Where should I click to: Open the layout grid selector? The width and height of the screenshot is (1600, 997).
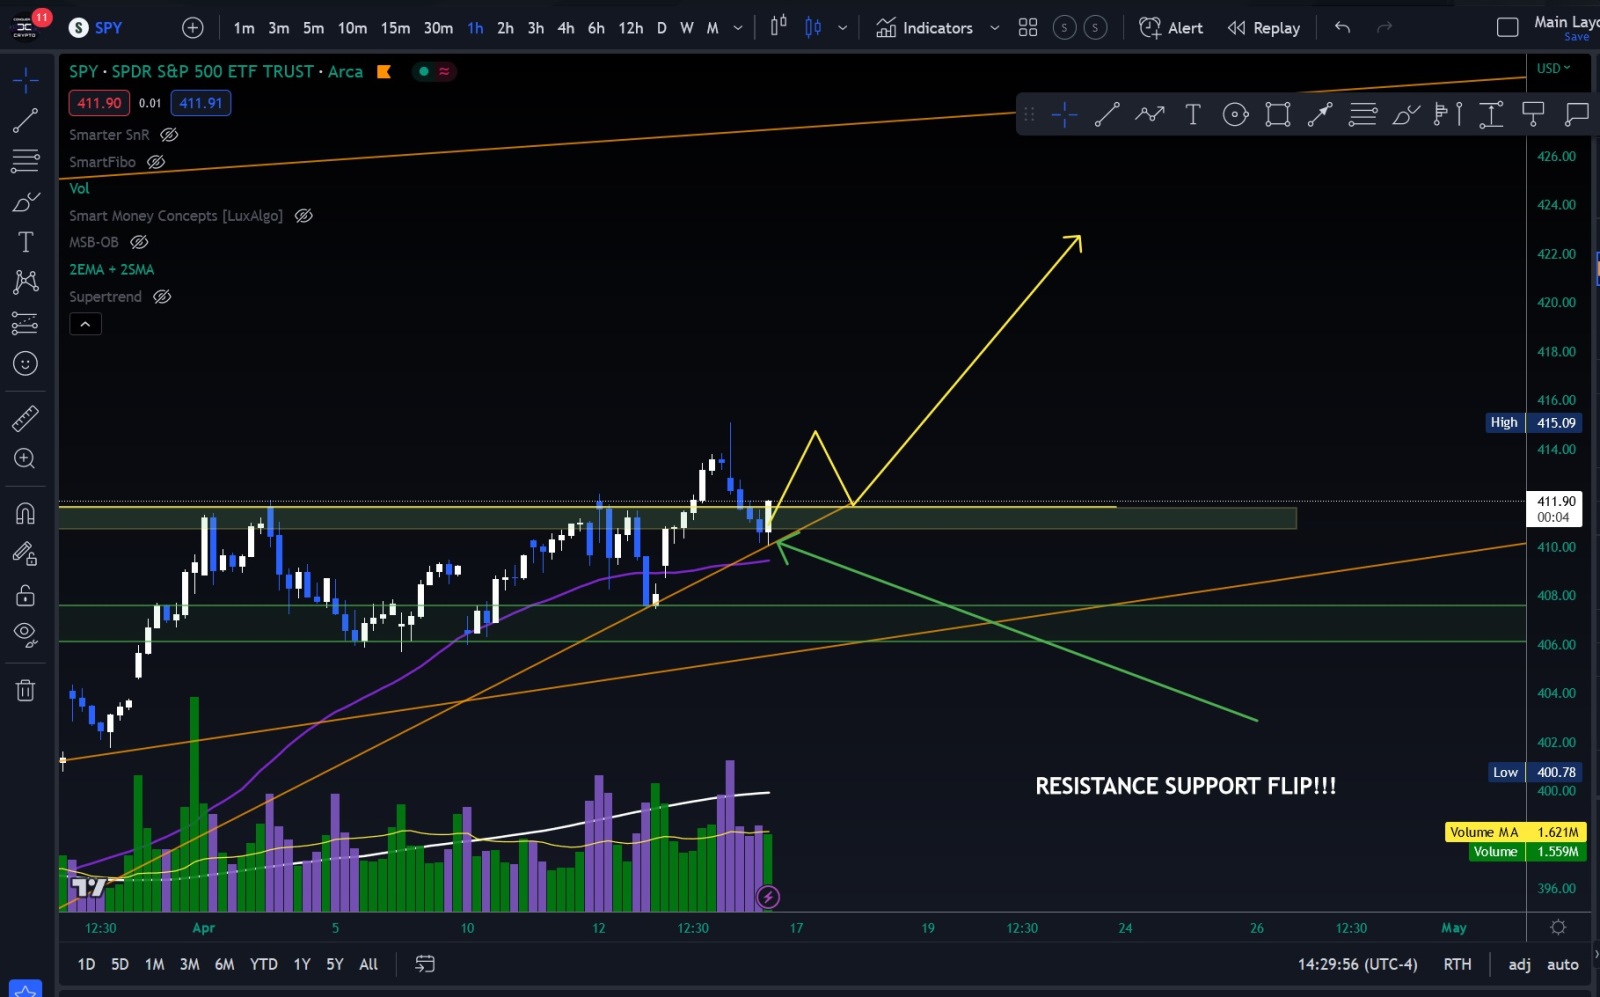1028,28
